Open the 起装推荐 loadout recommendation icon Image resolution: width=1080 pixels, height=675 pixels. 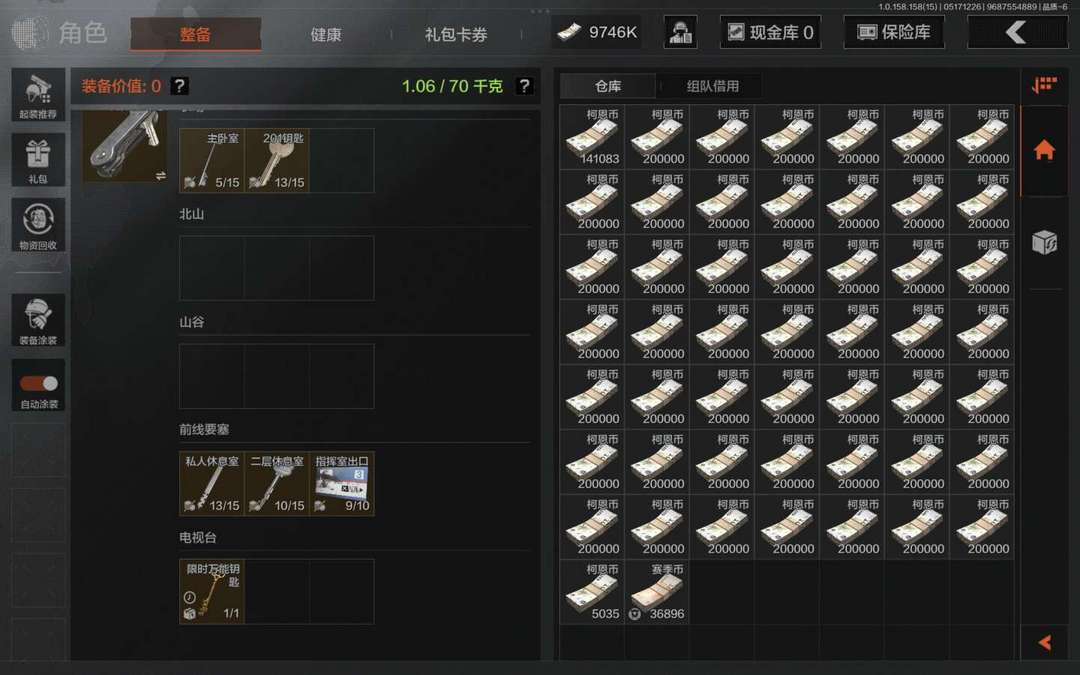(39, 94)
